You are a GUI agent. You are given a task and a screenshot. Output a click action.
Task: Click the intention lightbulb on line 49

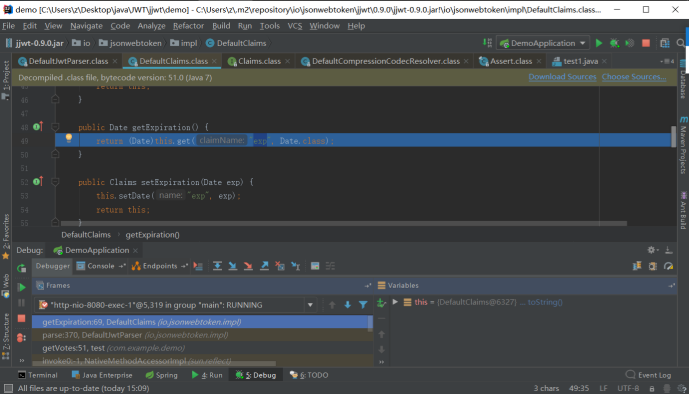(69, 138)
